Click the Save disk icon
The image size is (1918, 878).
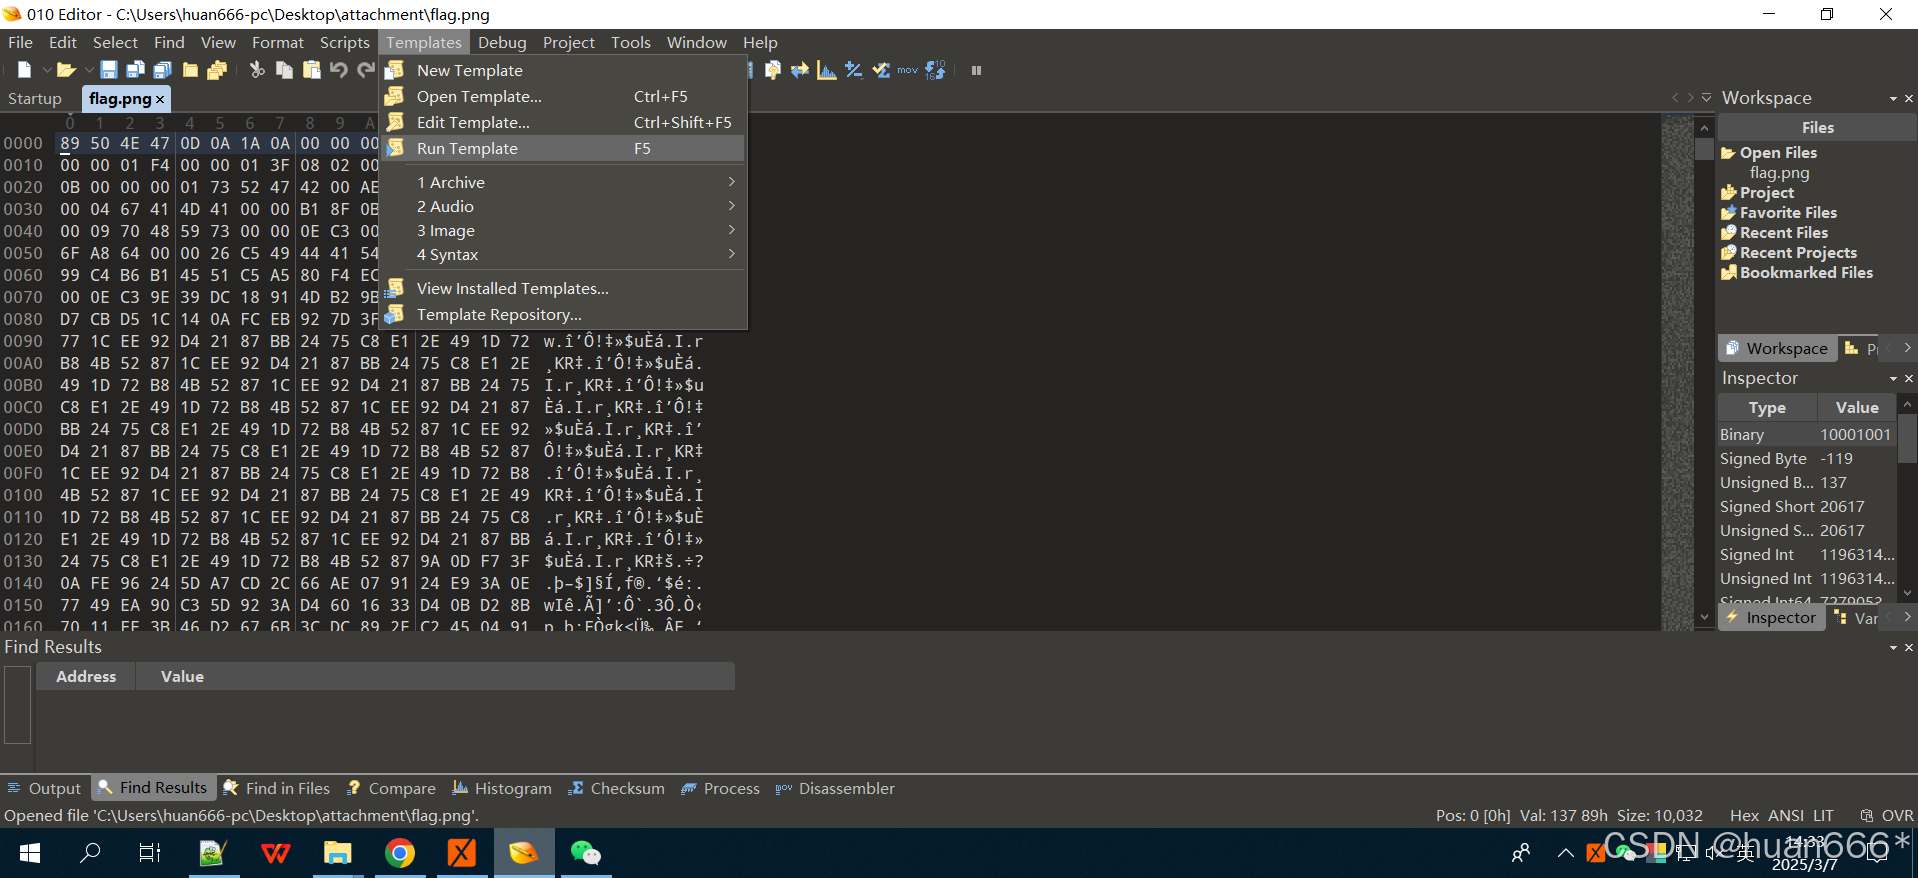tap(109, 70)
